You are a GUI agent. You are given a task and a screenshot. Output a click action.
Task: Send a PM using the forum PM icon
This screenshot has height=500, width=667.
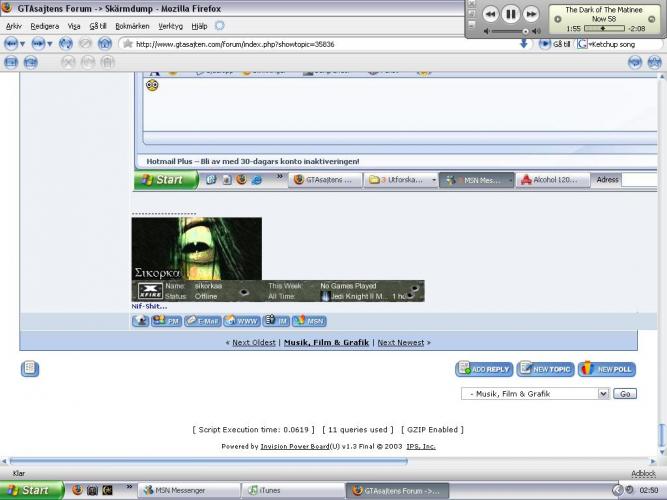166,321
